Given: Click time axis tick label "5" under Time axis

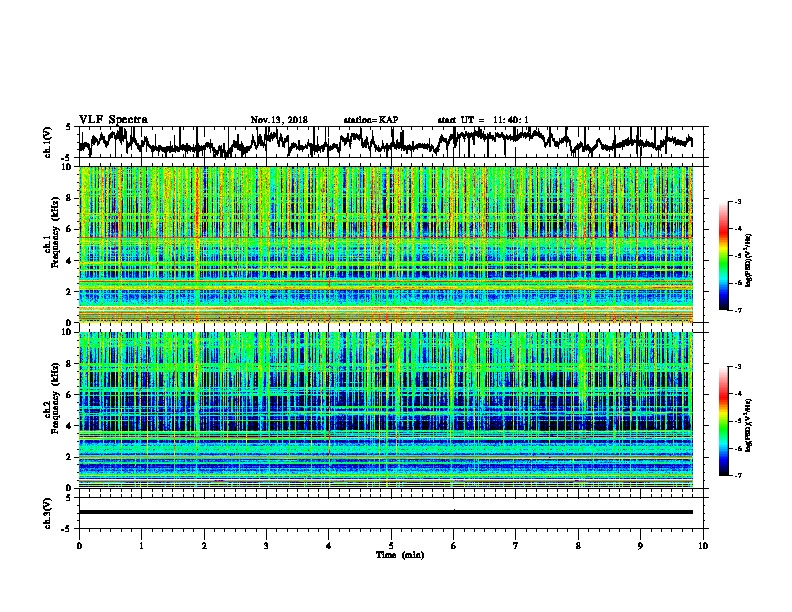Looking at the screenshot, I should pos(391,546).
